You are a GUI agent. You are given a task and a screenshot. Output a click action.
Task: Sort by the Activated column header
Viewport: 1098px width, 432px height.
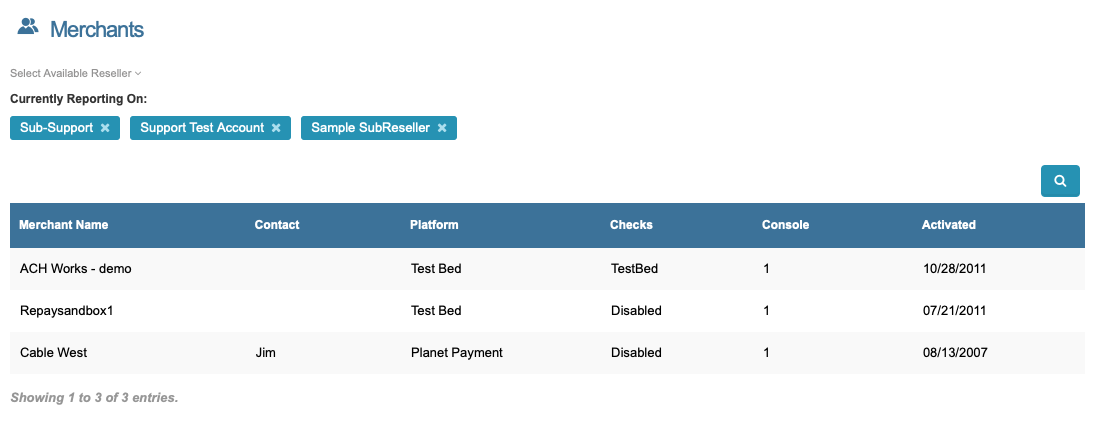(x=948, y=225)
